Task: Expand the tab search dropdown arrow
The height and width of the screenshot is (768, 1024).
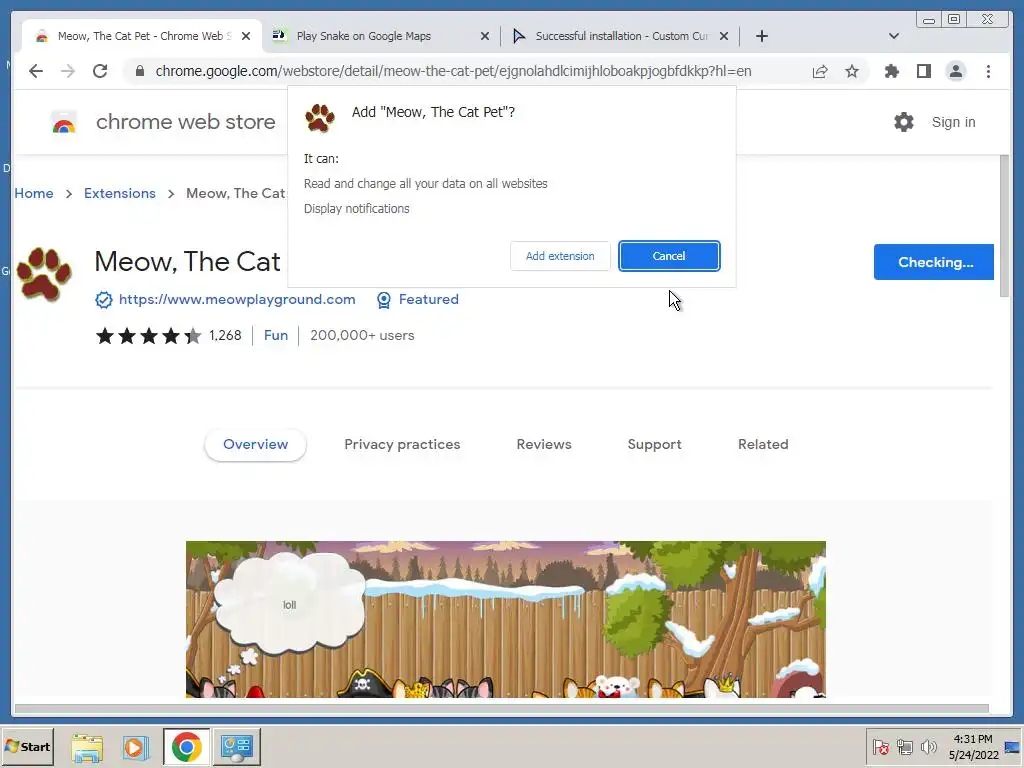Action: [x=894, y=36]
